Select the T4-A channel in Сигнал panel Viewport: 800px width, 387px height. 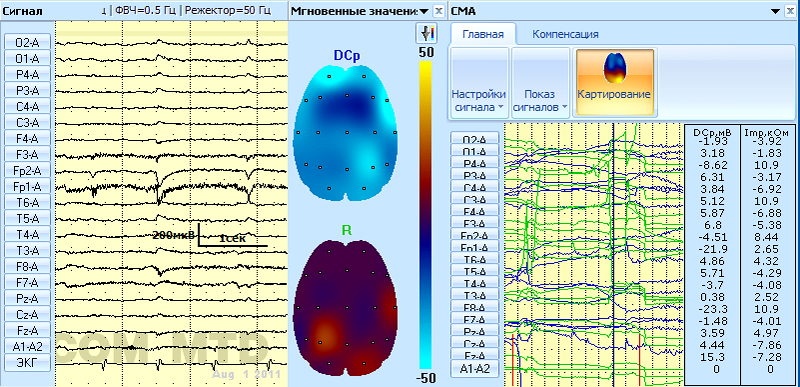pos(28,234)
